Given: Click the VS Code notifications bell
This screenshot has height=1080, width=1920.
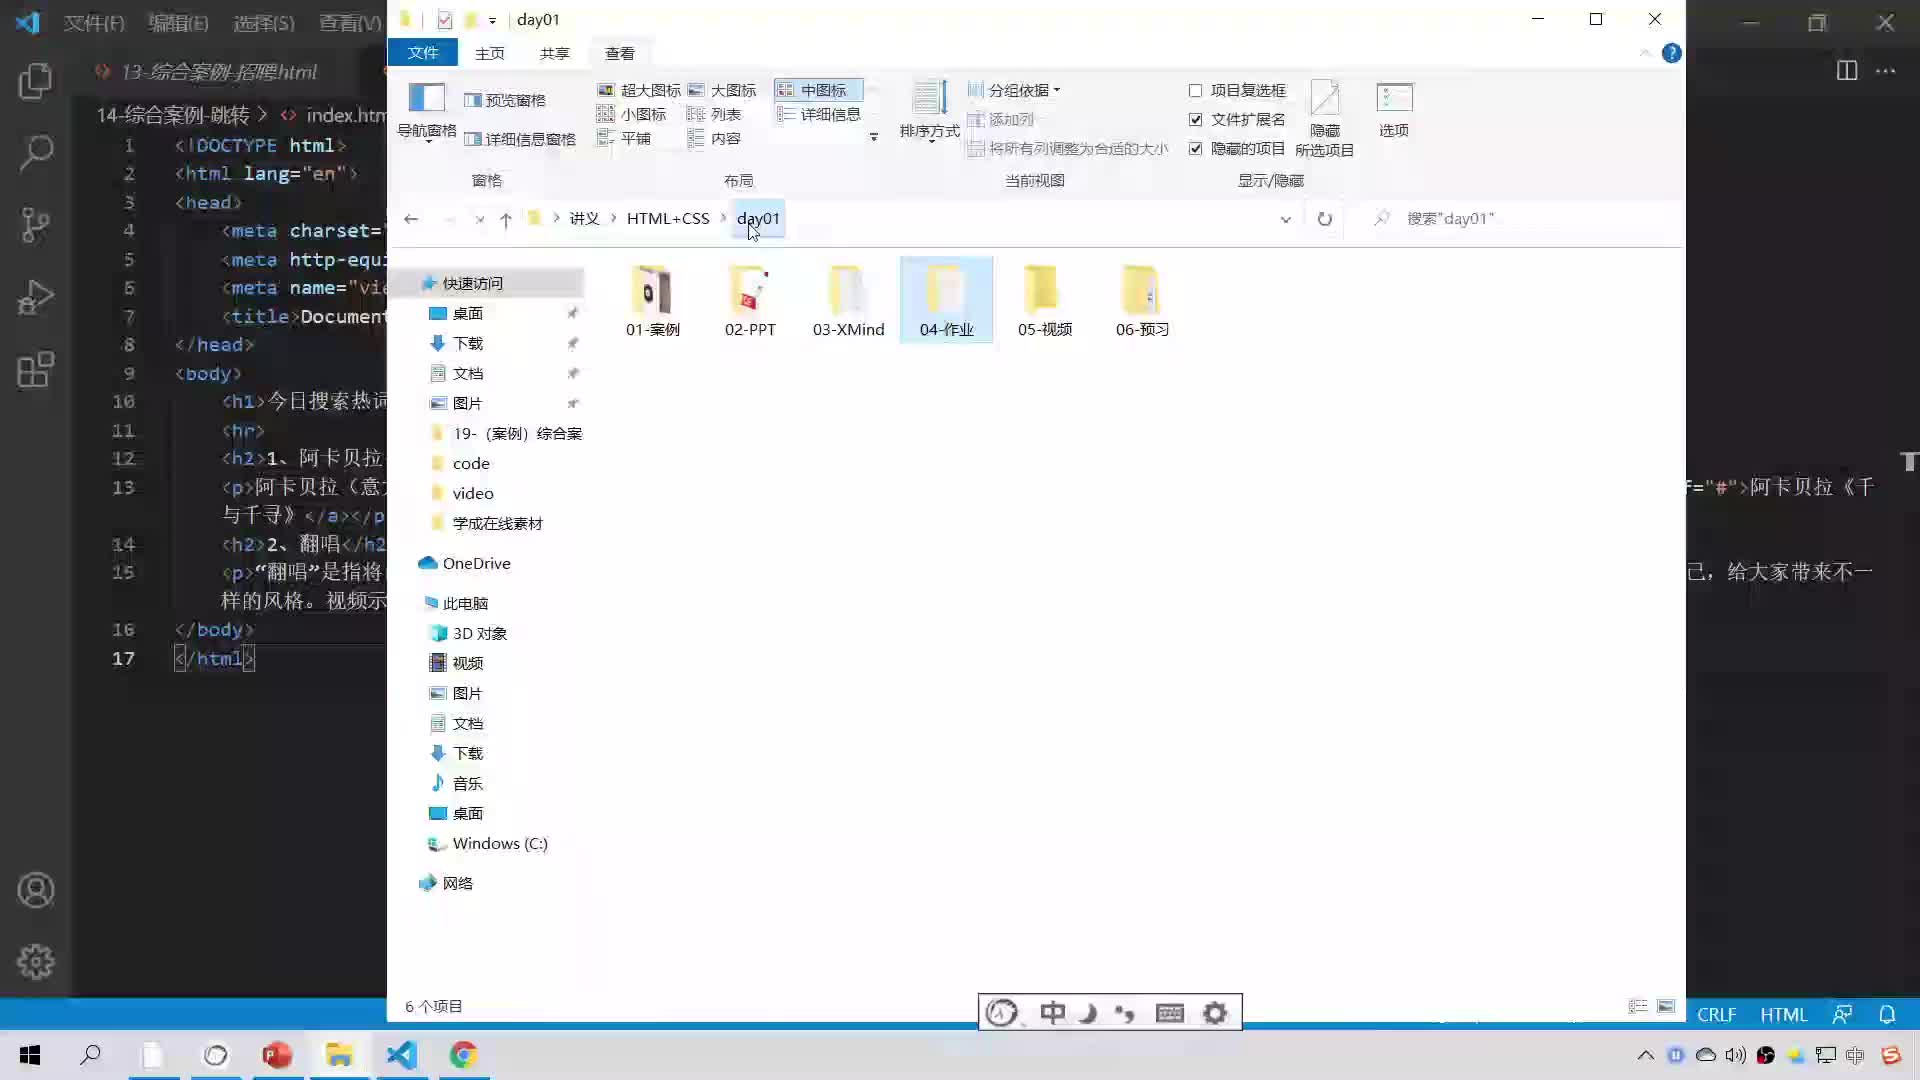Looking at the screenshot, I should [x=1887, y=1014].
